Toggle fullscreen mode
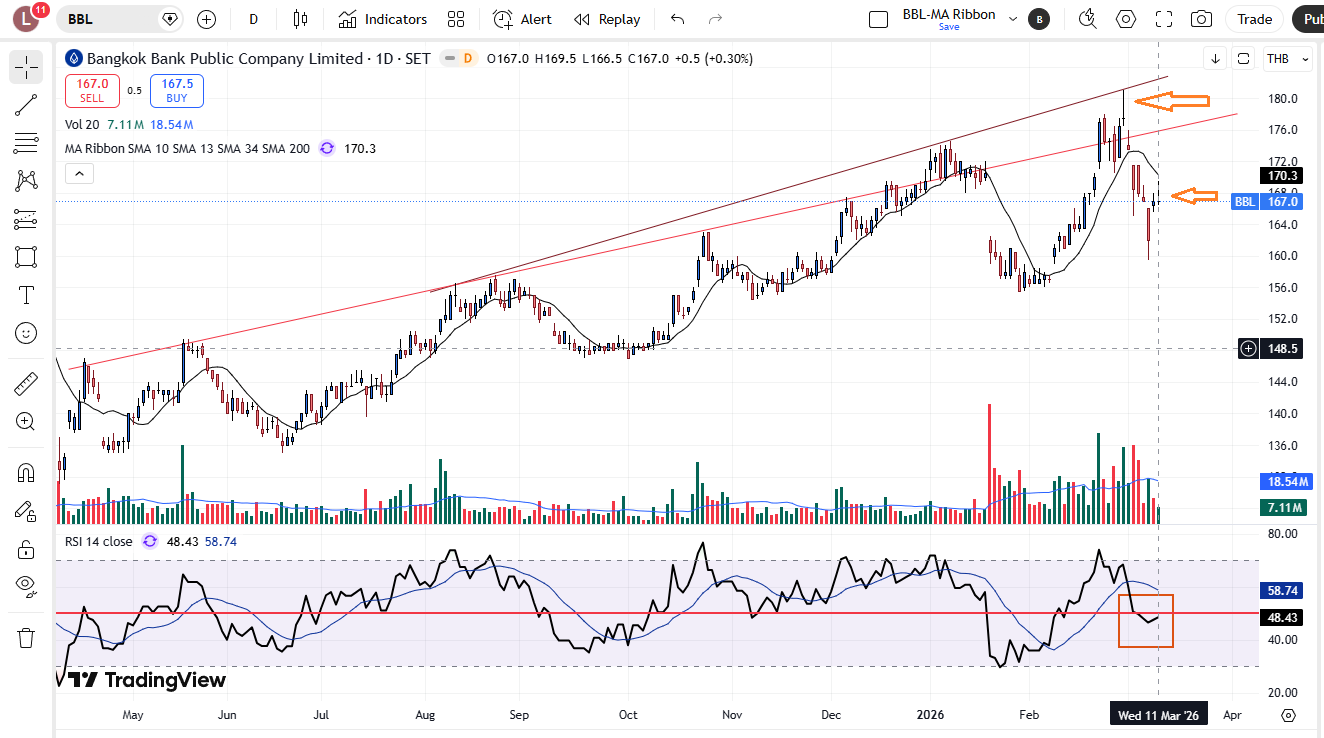This screenshot has height=738, width=1324. coord(1163,19)
